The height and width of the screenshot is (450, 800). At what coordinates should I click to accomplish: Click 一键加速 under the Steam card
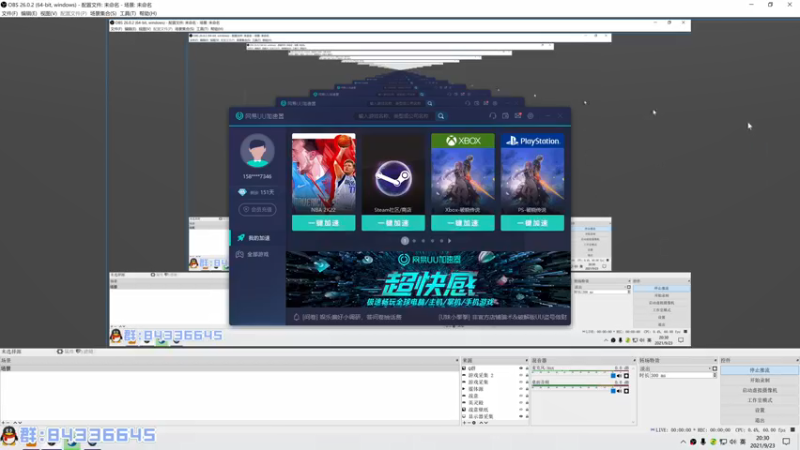pos(393,223)
